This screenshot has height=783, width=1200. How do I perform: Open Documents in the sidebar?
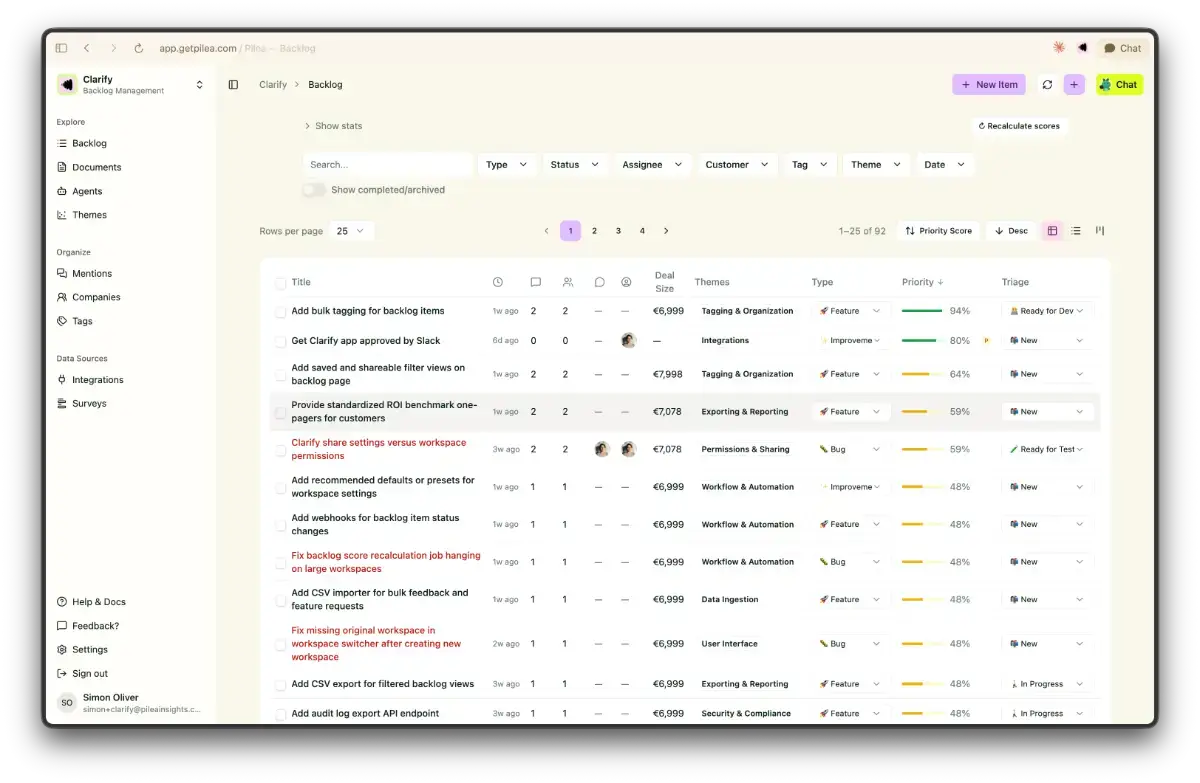(x=97, y=167)
